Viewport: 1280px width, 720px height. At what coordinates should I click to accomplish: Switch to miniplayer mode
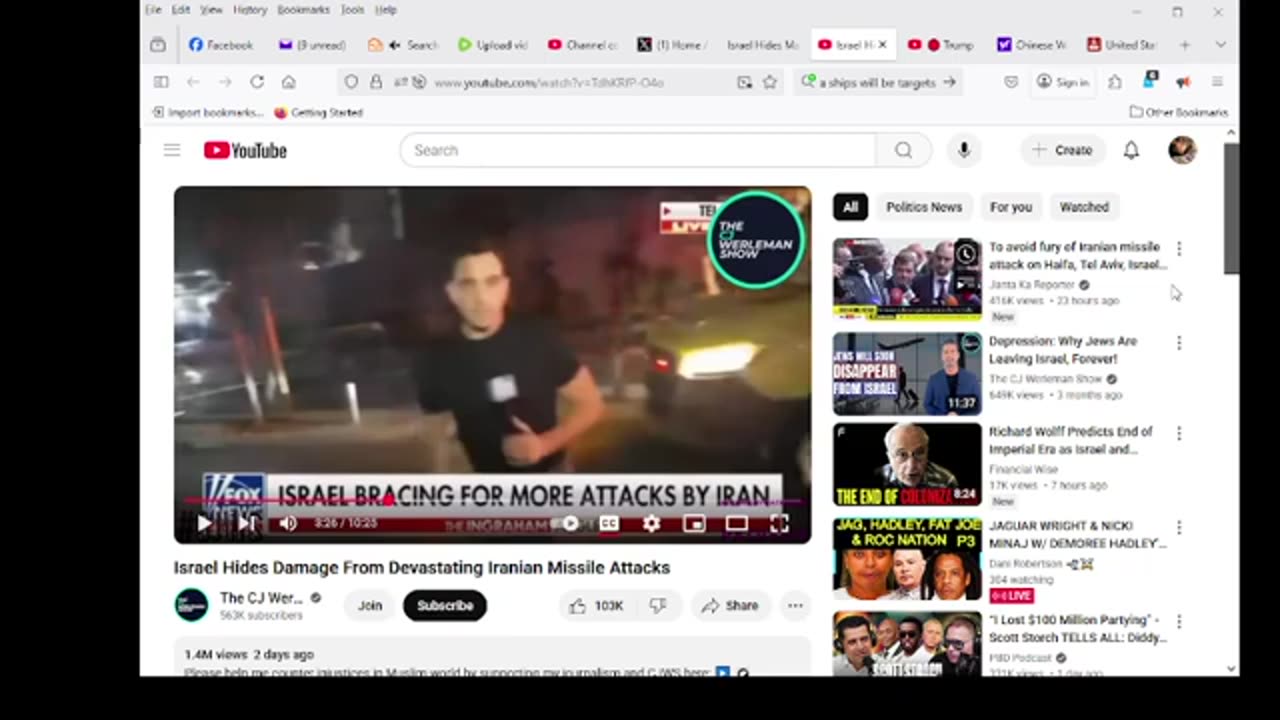click(694, 523)
